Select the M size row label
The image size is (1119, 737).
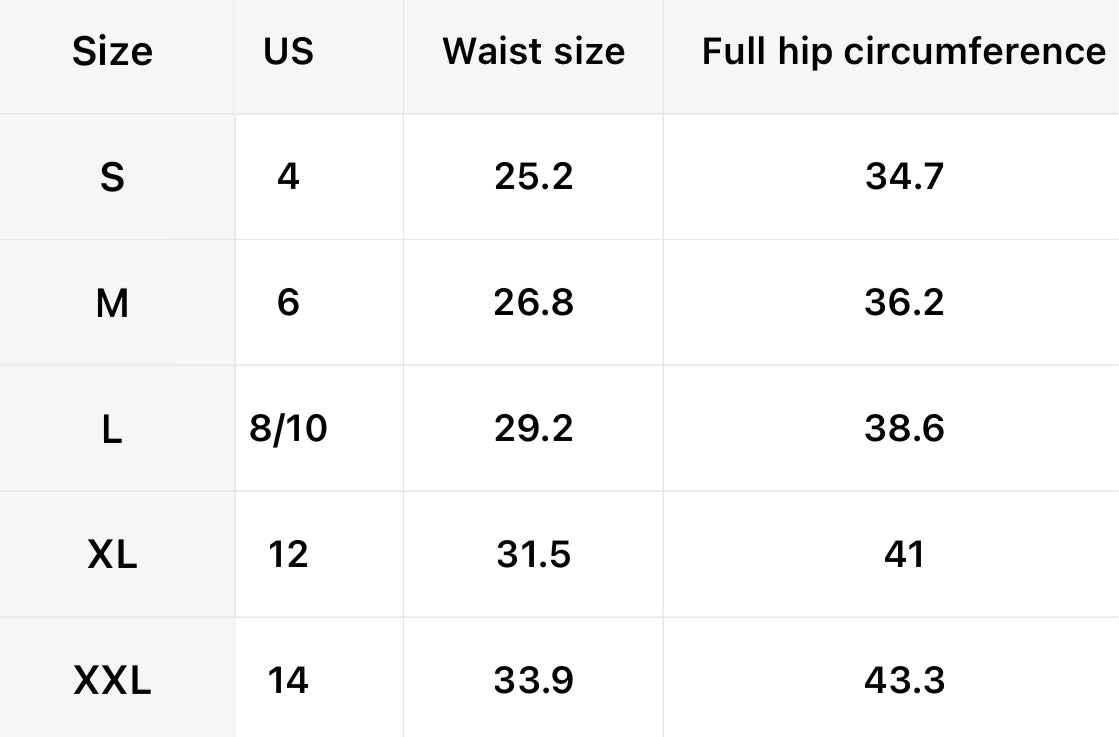click(112, 303)
